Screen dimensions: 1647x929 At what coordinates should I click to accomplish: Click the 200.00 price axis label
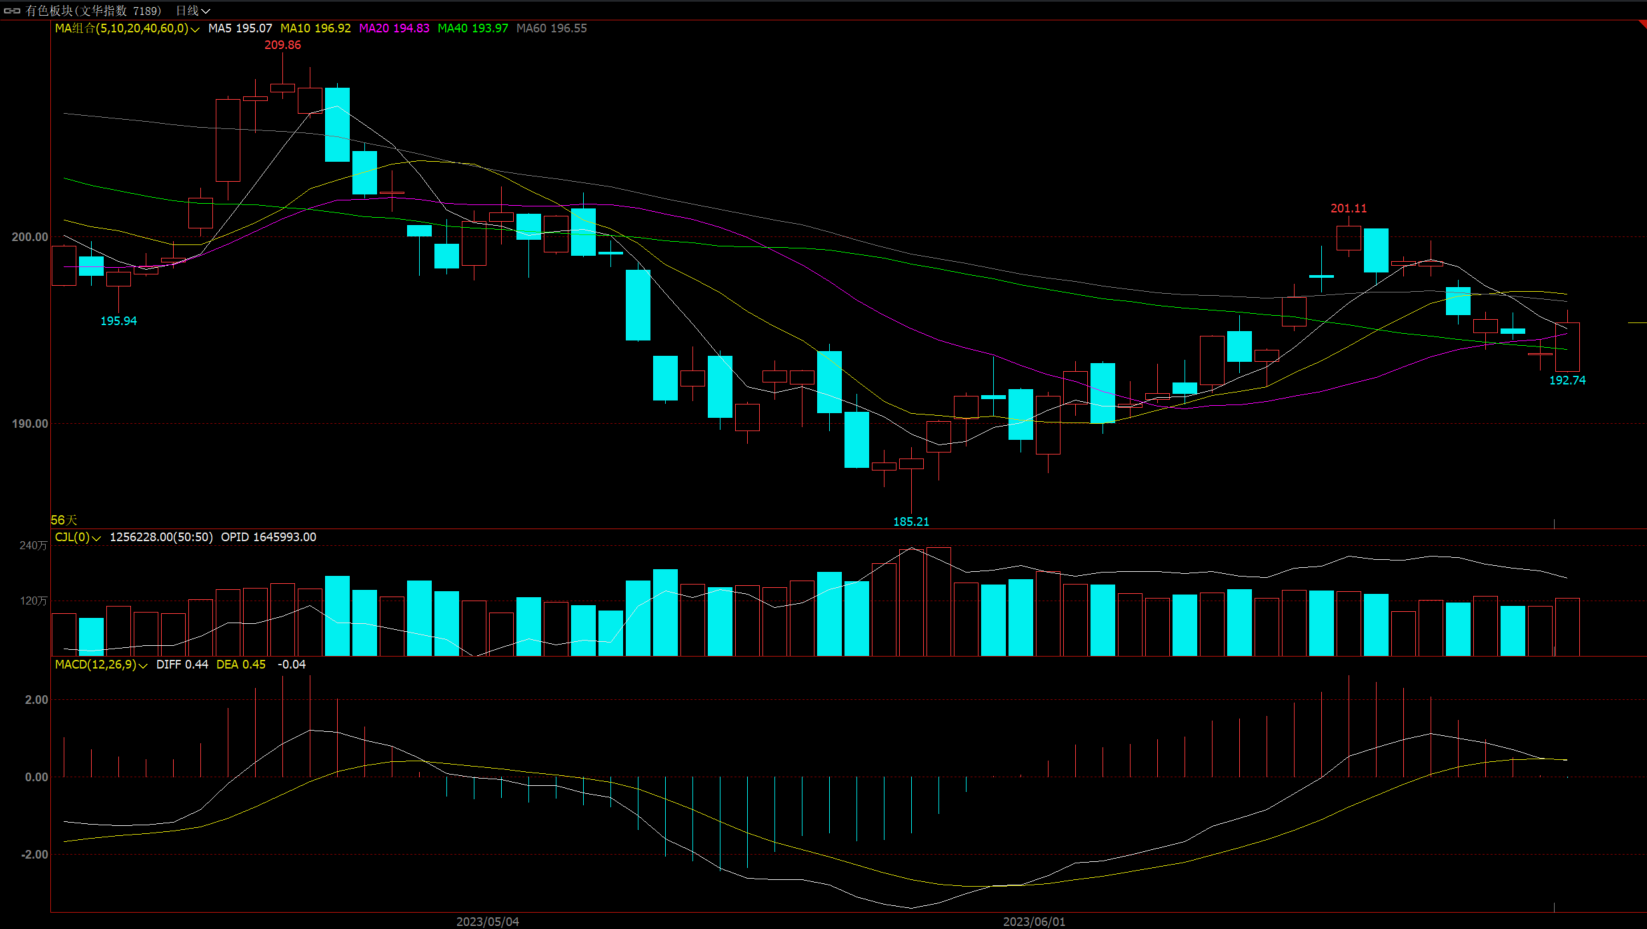pyautogui.click(x=30, y=238)
